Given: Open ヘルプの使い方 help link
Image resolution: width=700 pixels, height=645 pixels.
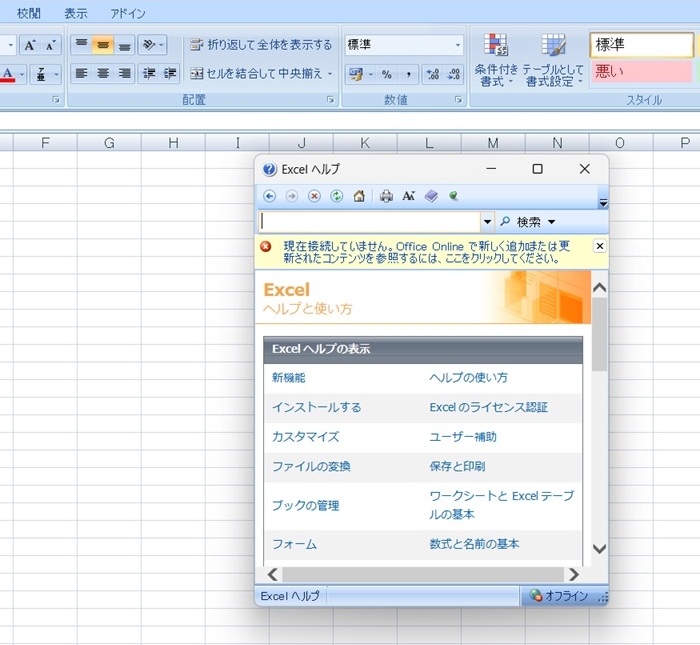Looking at the screenshot, I should pyautogui.click(x=468, y=378).
